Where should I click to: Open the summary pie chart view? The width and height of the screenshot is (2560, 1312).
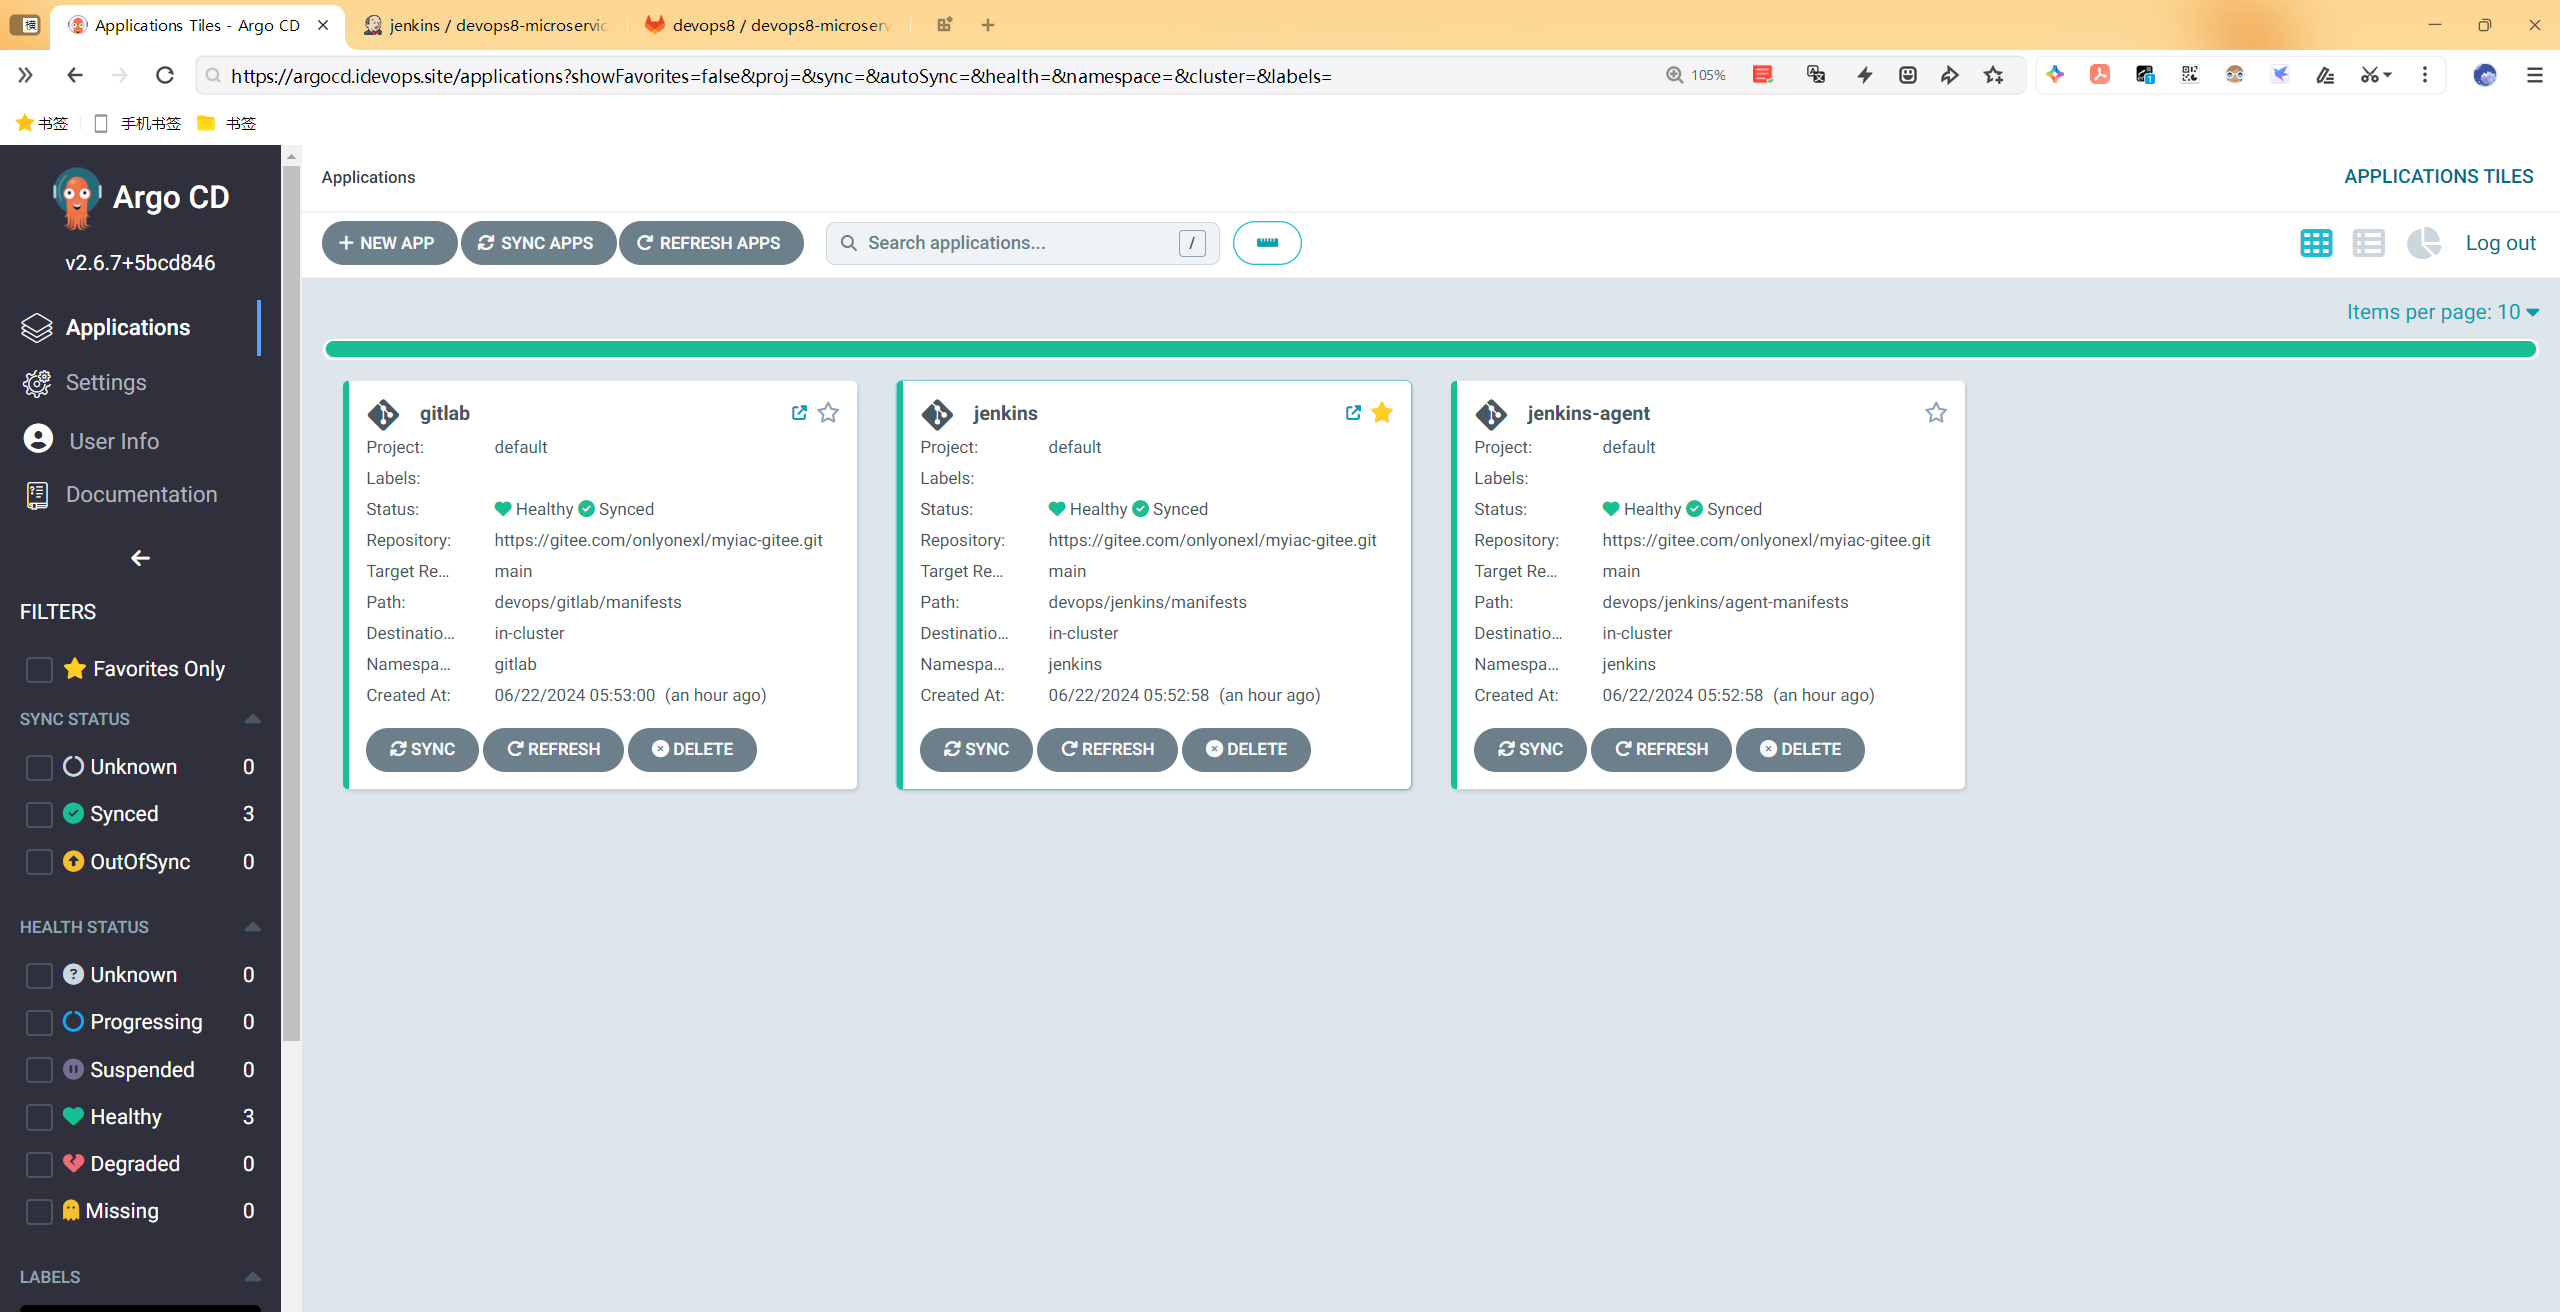pos(2423,243)
